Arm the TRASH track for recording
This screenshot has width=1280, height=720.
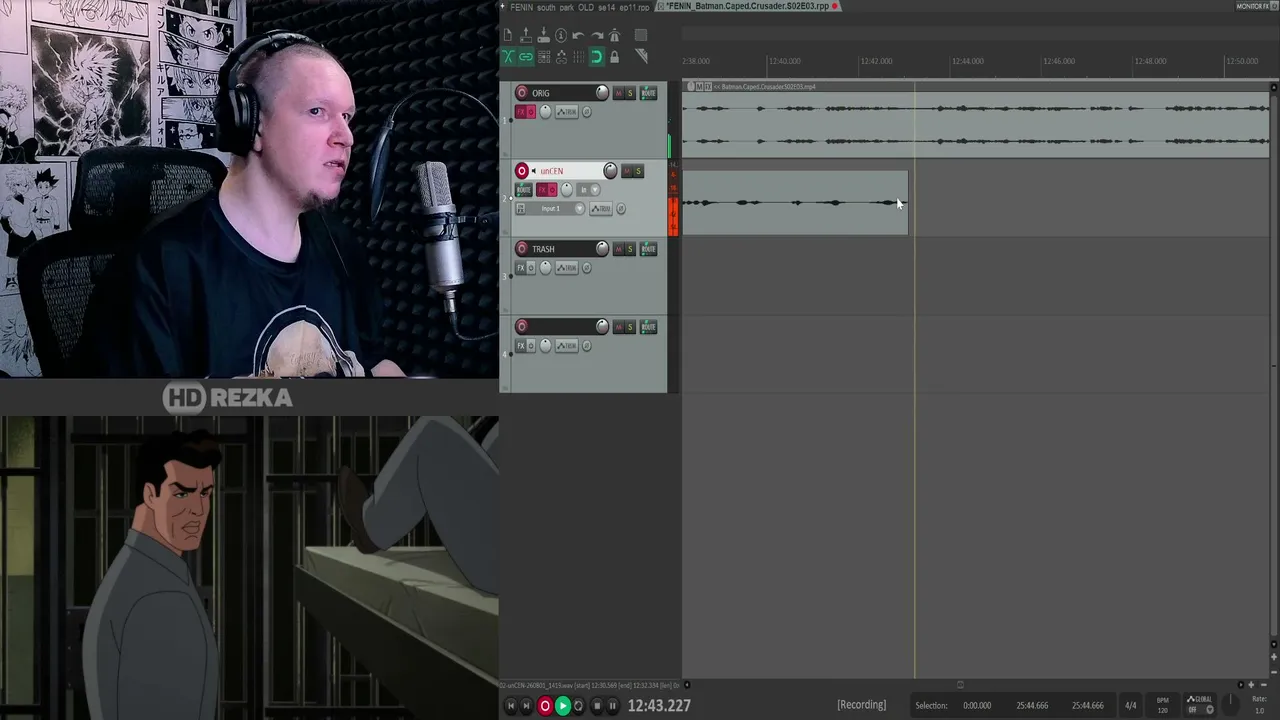coord(522,249)
